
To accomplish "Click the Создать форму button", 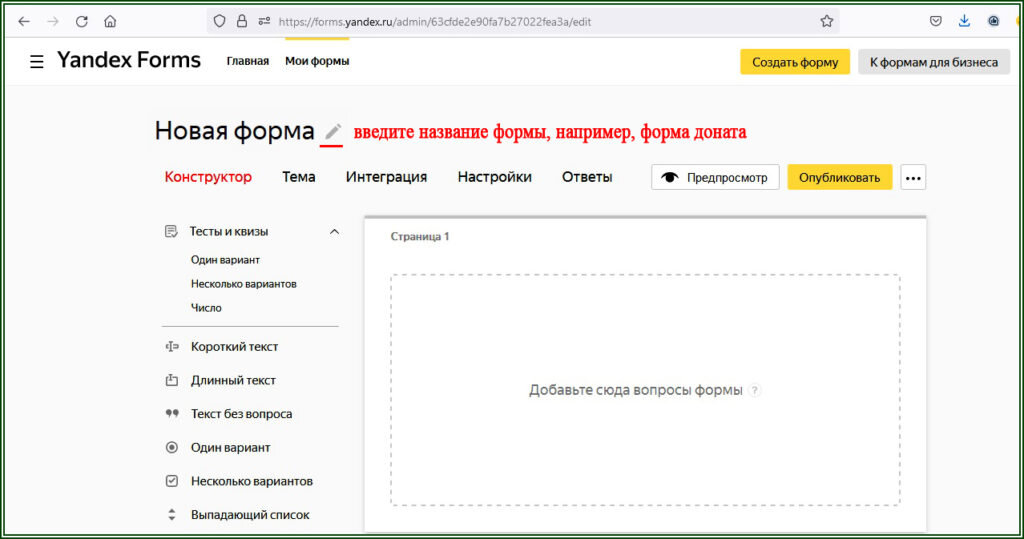I will click(x=795, y=62).
